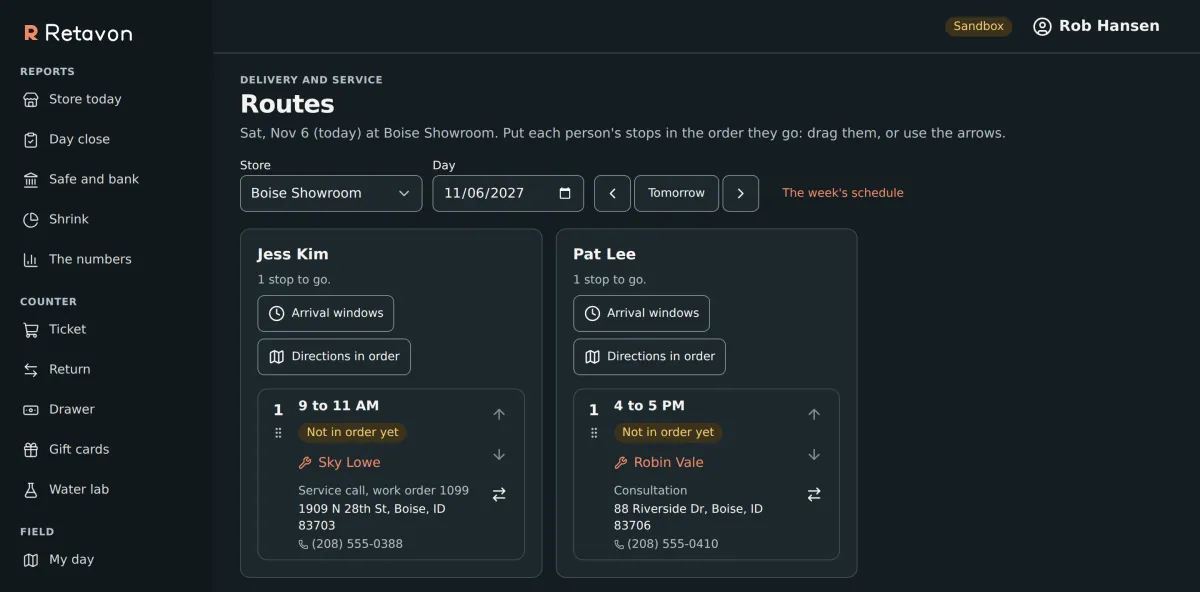Go to previous day with left chevron
Viewport: 1200px width, 592px height.
point(612,193)
